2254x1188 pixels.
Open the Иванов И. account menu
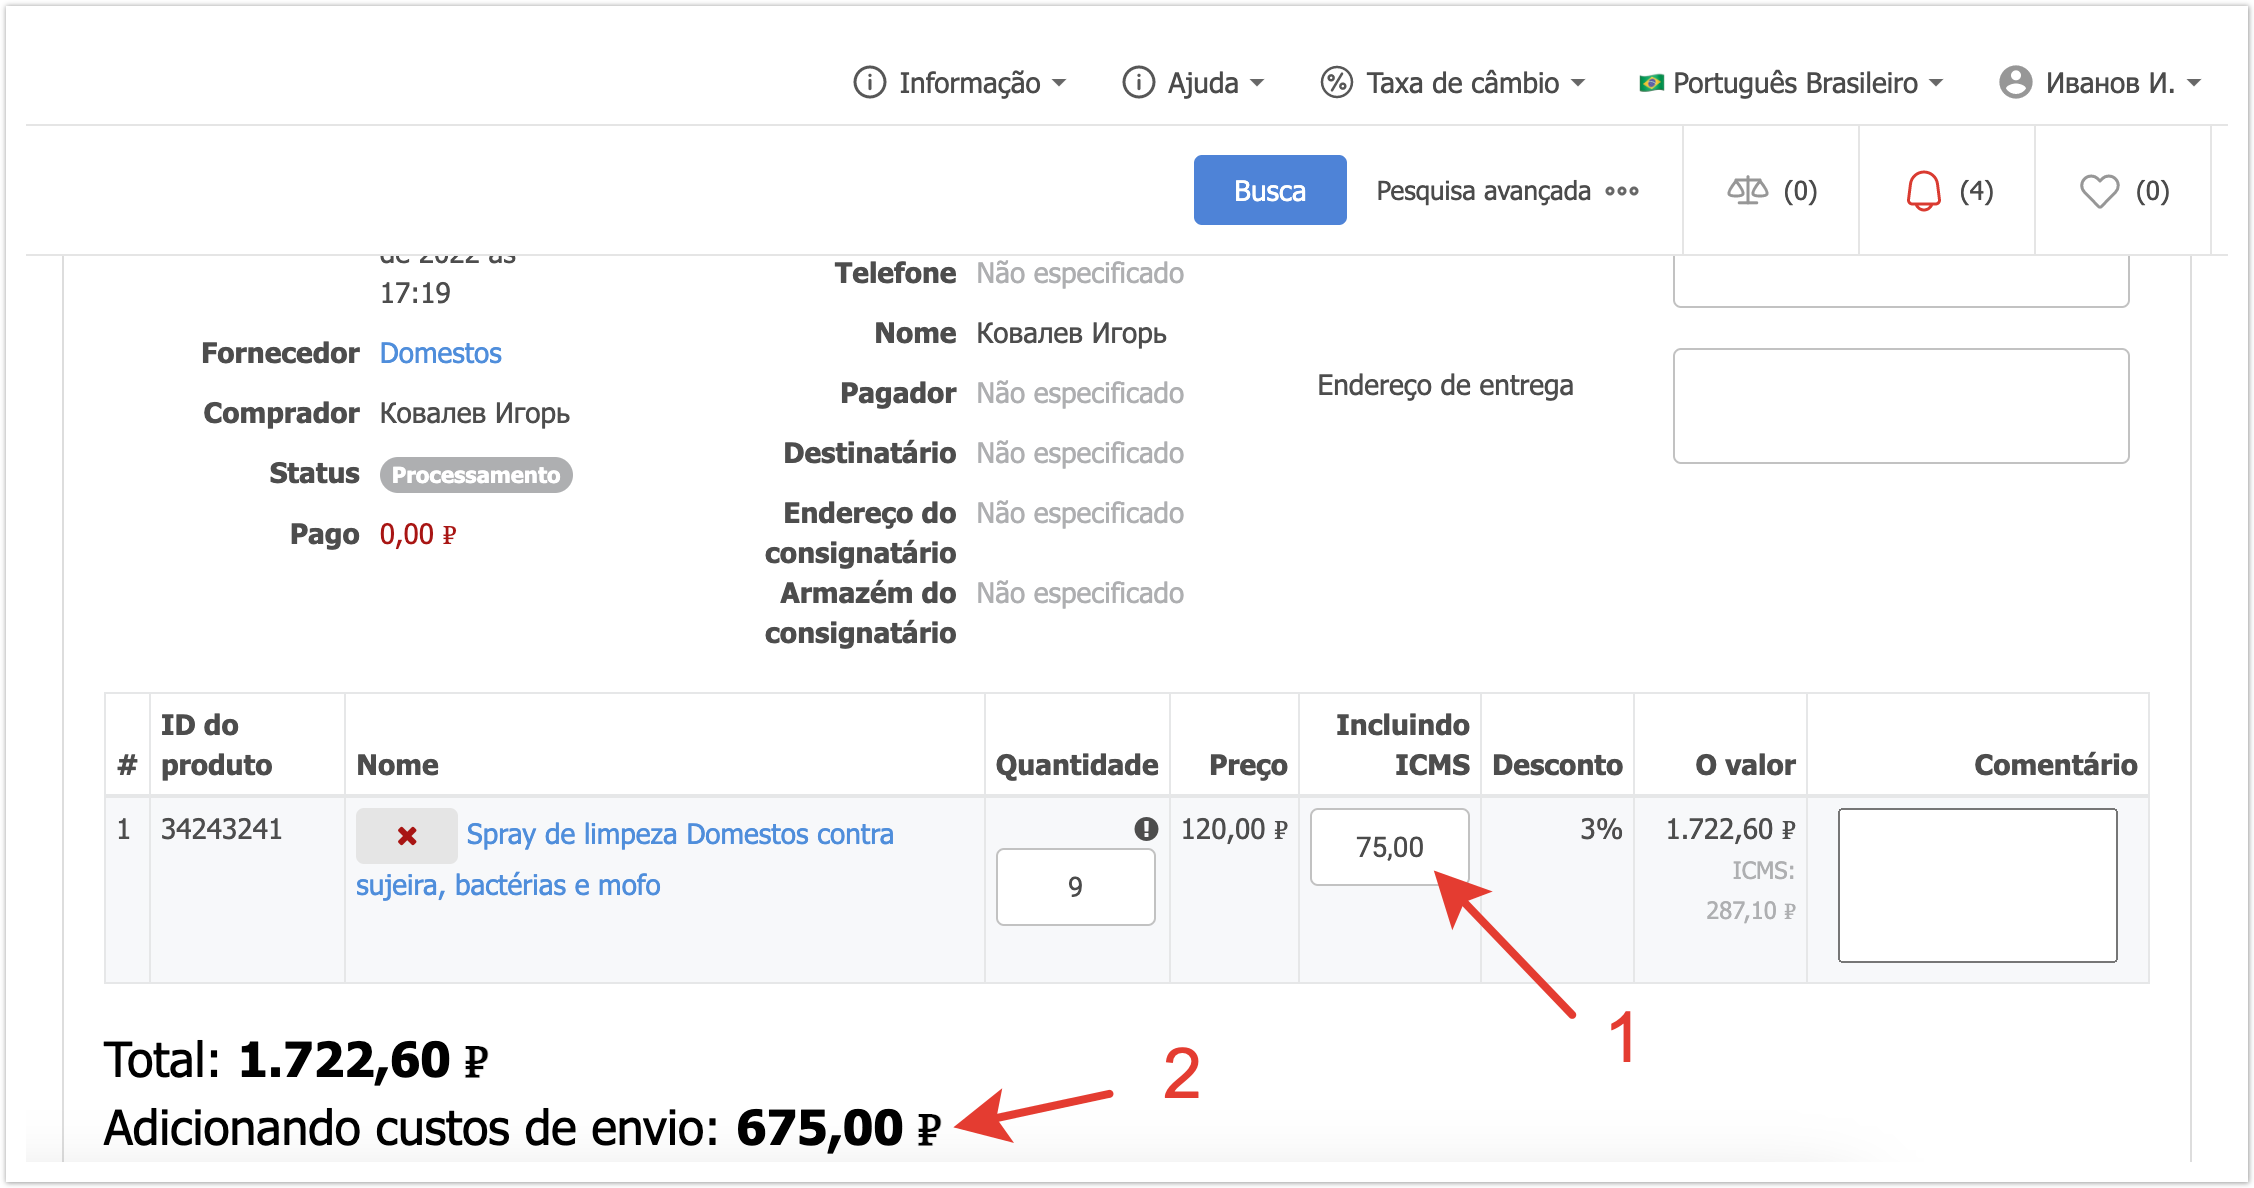click(x=2110, y=82)
